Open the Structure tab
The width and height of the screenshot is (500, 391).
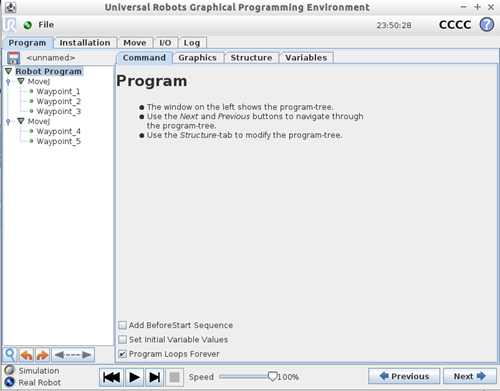pyautogui.click(x=251, y=58)
